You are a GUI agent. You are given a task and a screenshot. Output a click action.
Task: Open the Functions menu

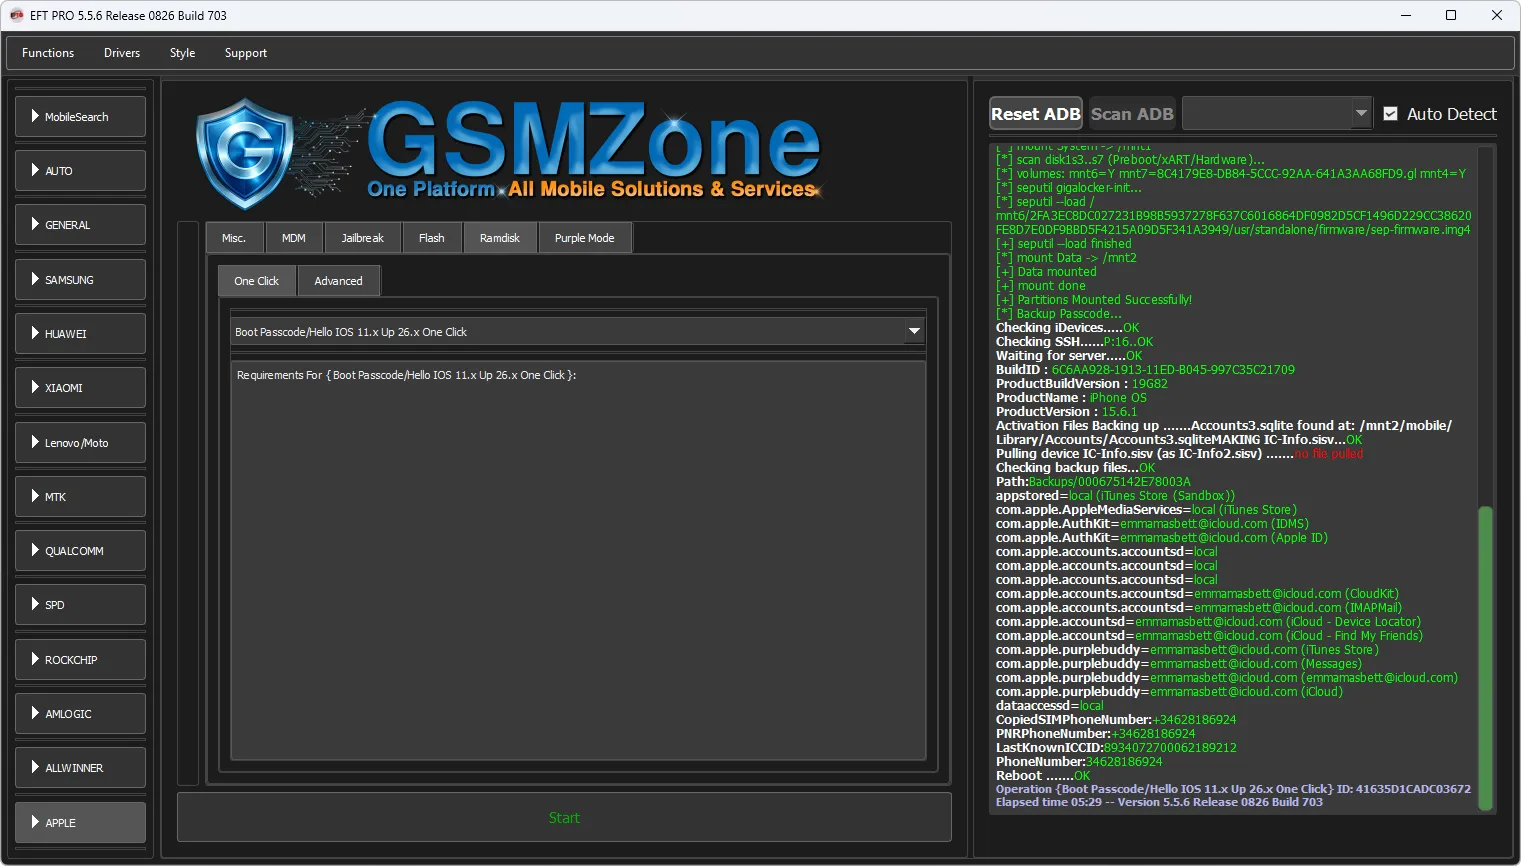[x=48, y=53]
